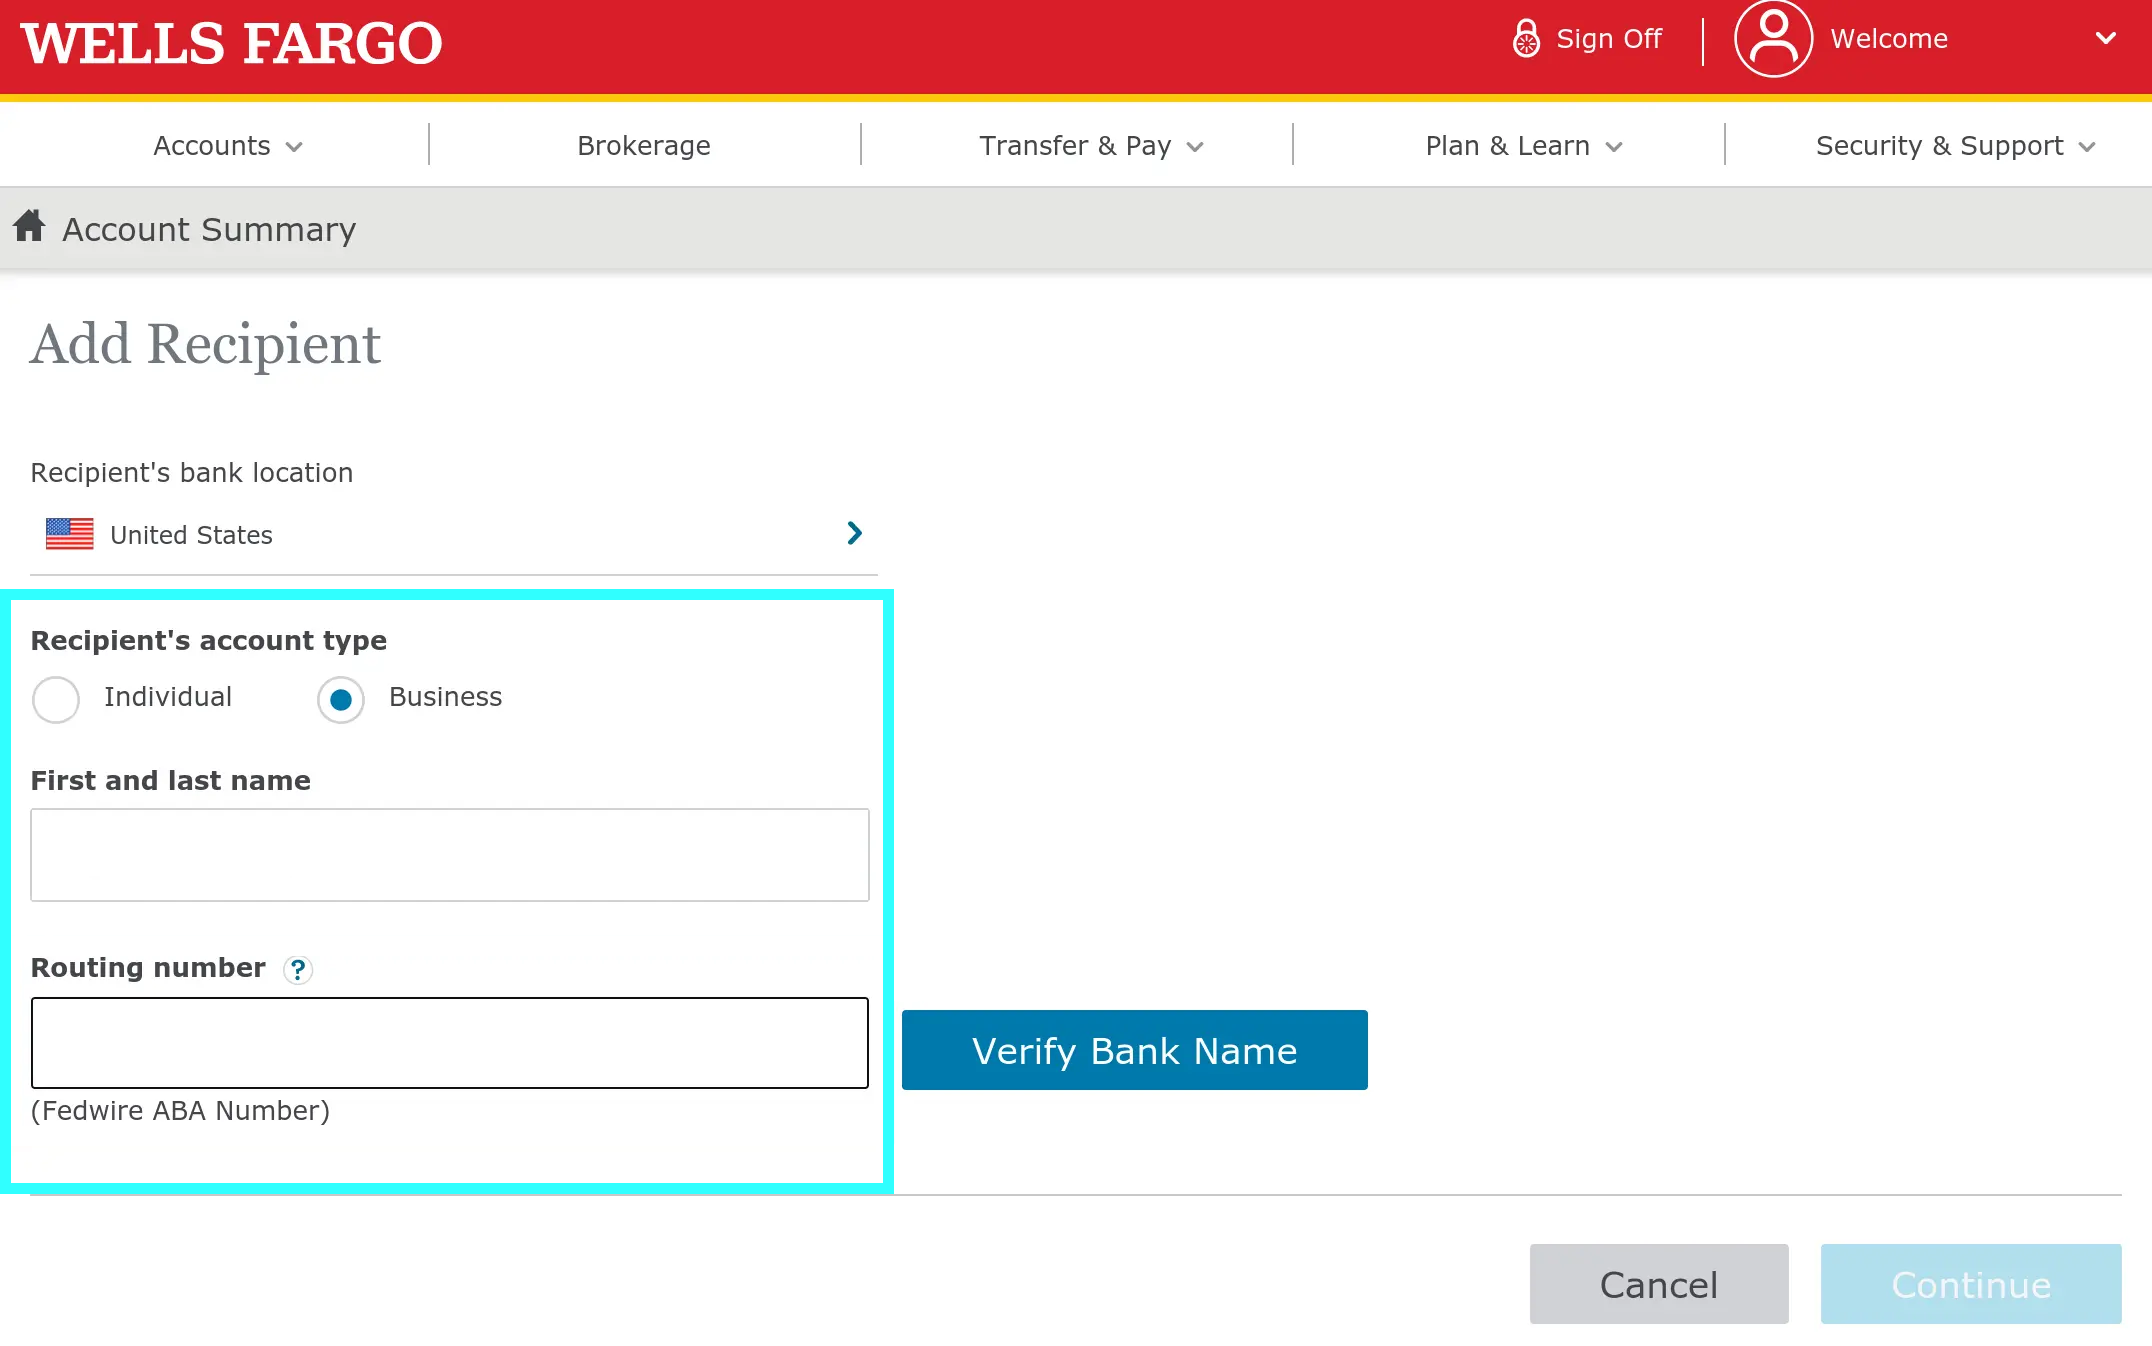Click the Recipient's account type label
Image resolution: width=2152 pixels, height=1346 pixels.
(209, 641)
